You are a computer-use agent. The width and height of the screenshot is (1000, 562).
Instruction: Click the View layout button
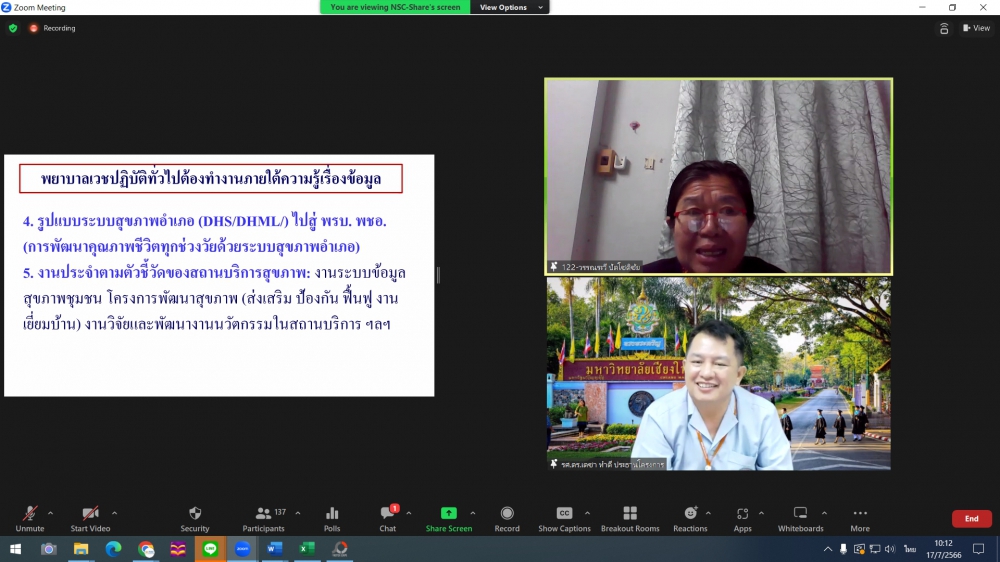click(x=976, y=28)
